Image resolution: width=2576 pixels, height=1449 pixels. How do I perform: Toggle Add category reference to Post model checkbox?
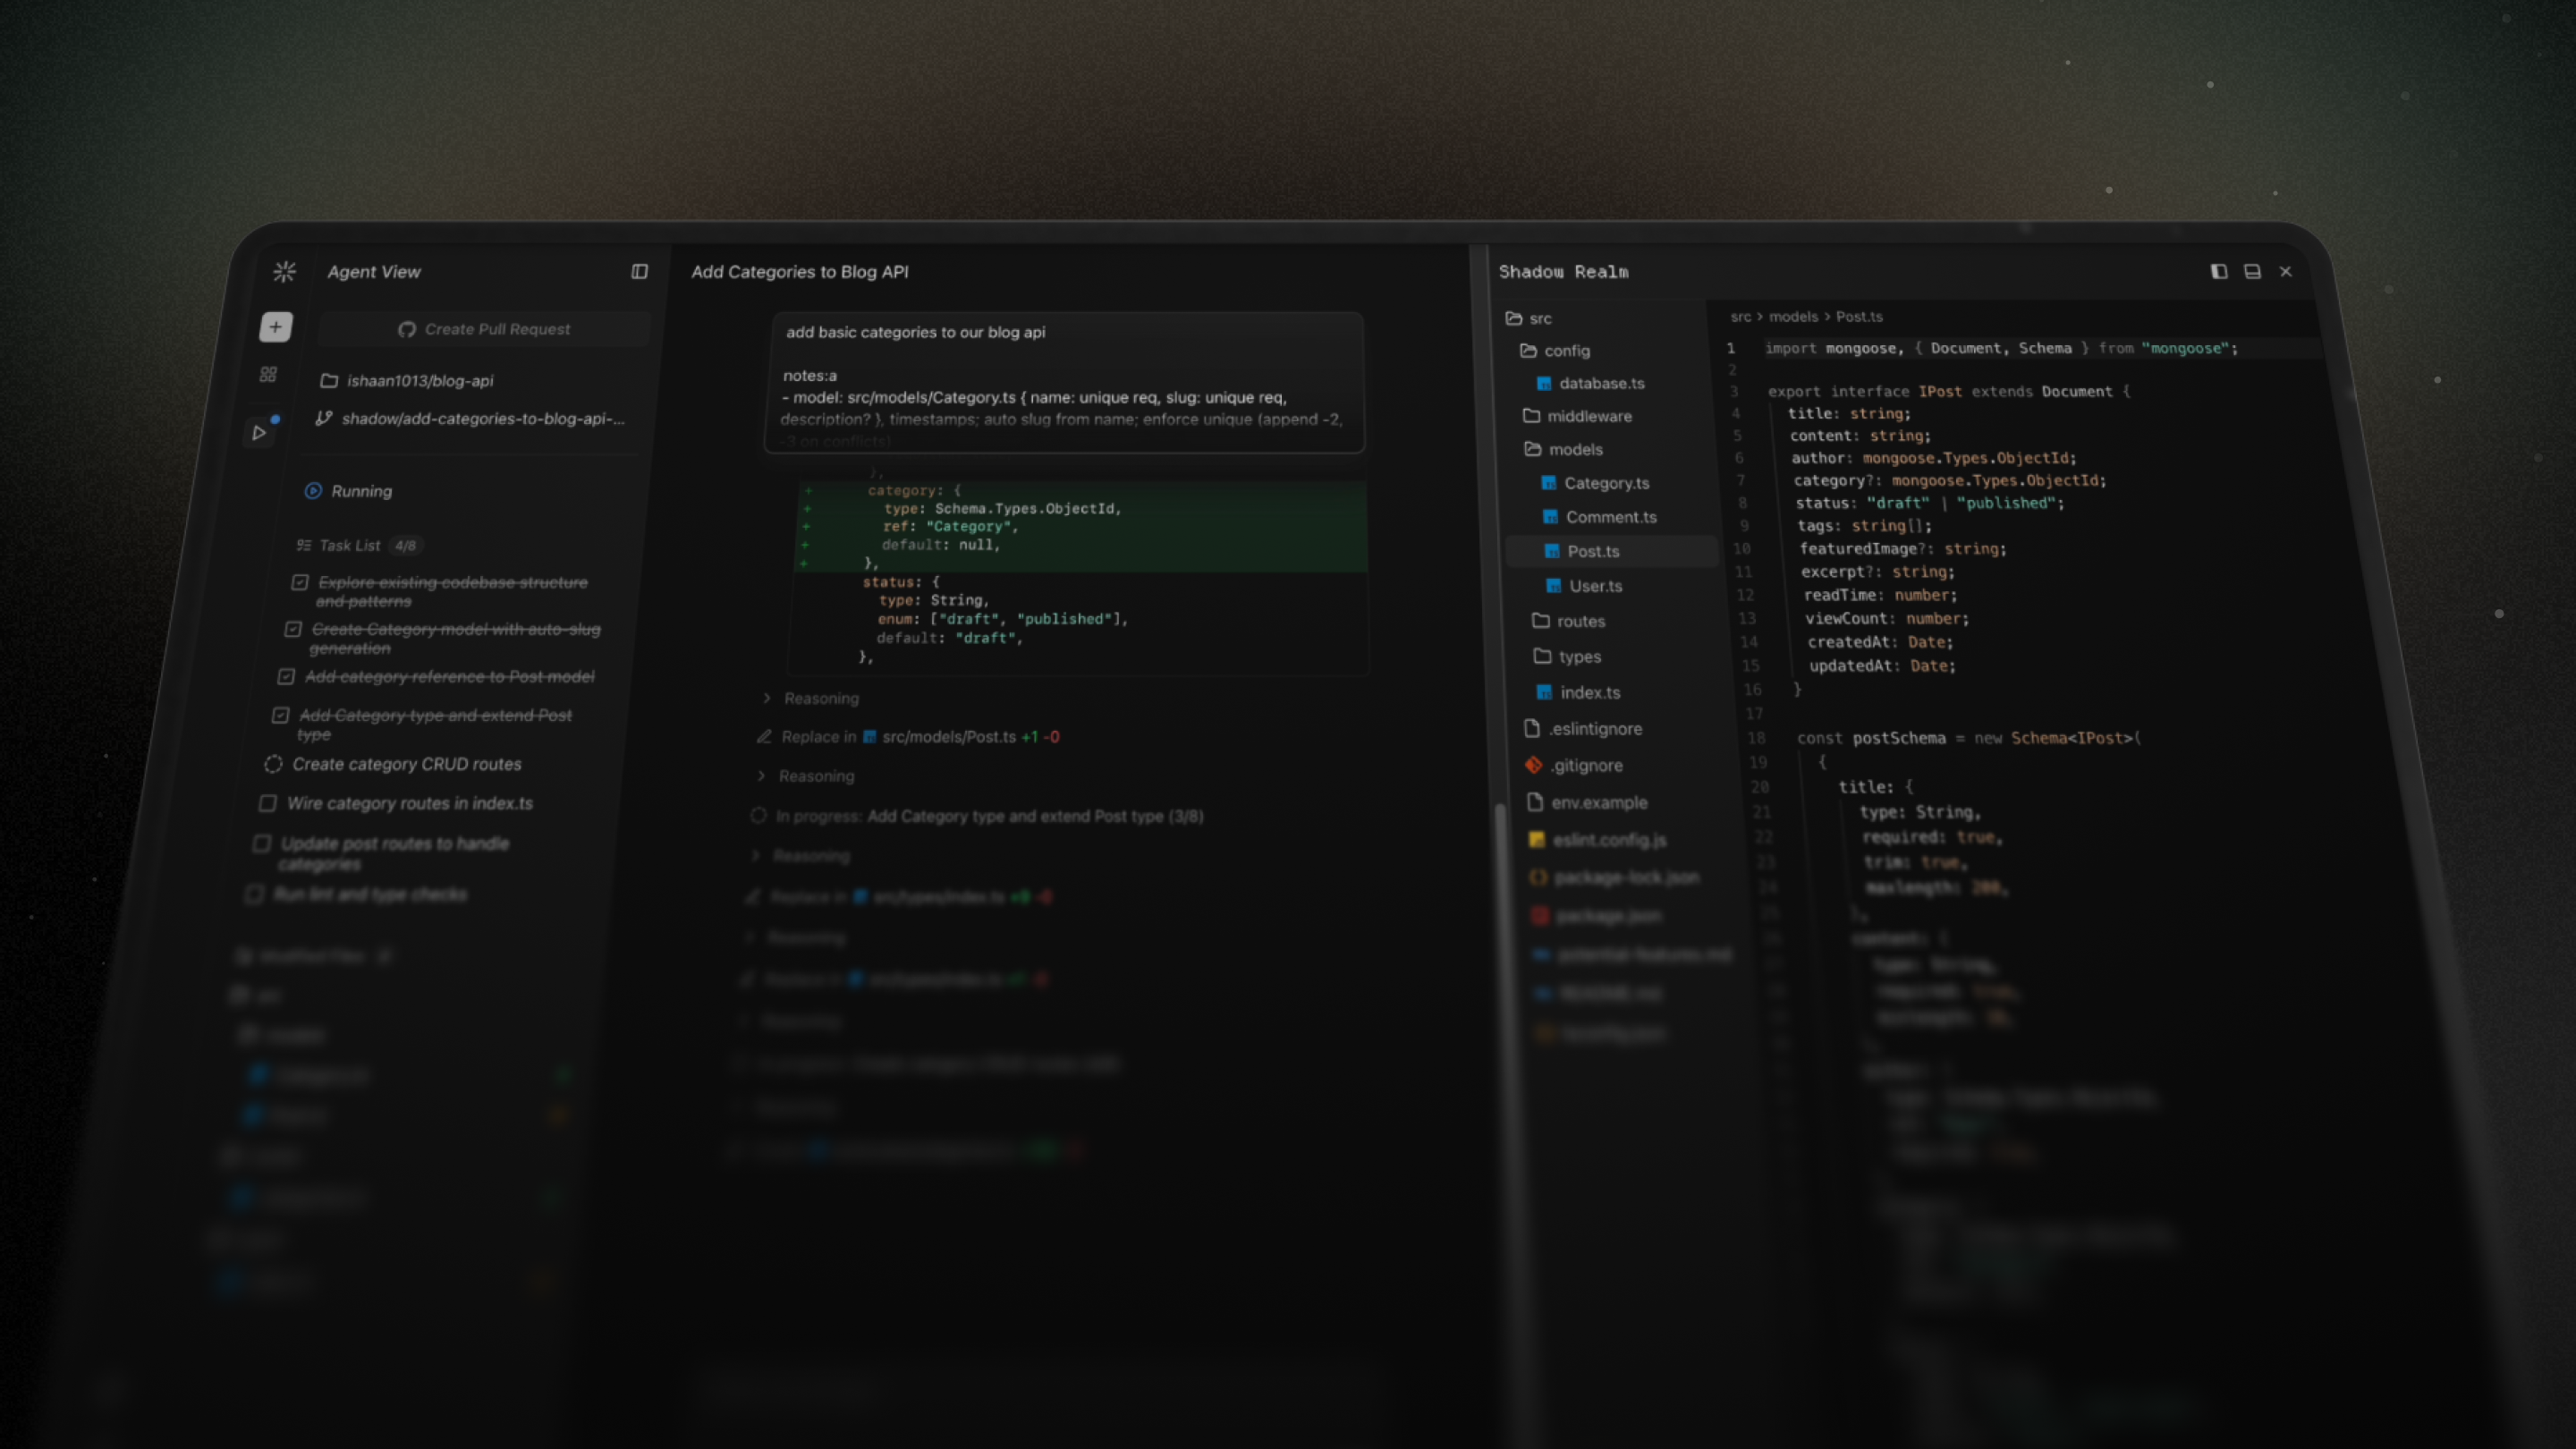click(x=286, y=677)
